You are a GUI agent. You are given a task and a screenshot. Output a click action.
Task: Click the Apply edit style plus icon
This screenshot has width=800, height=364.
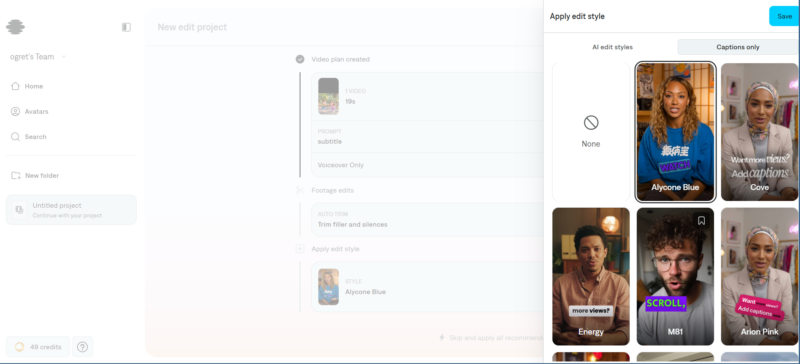(x=300, y=249)
